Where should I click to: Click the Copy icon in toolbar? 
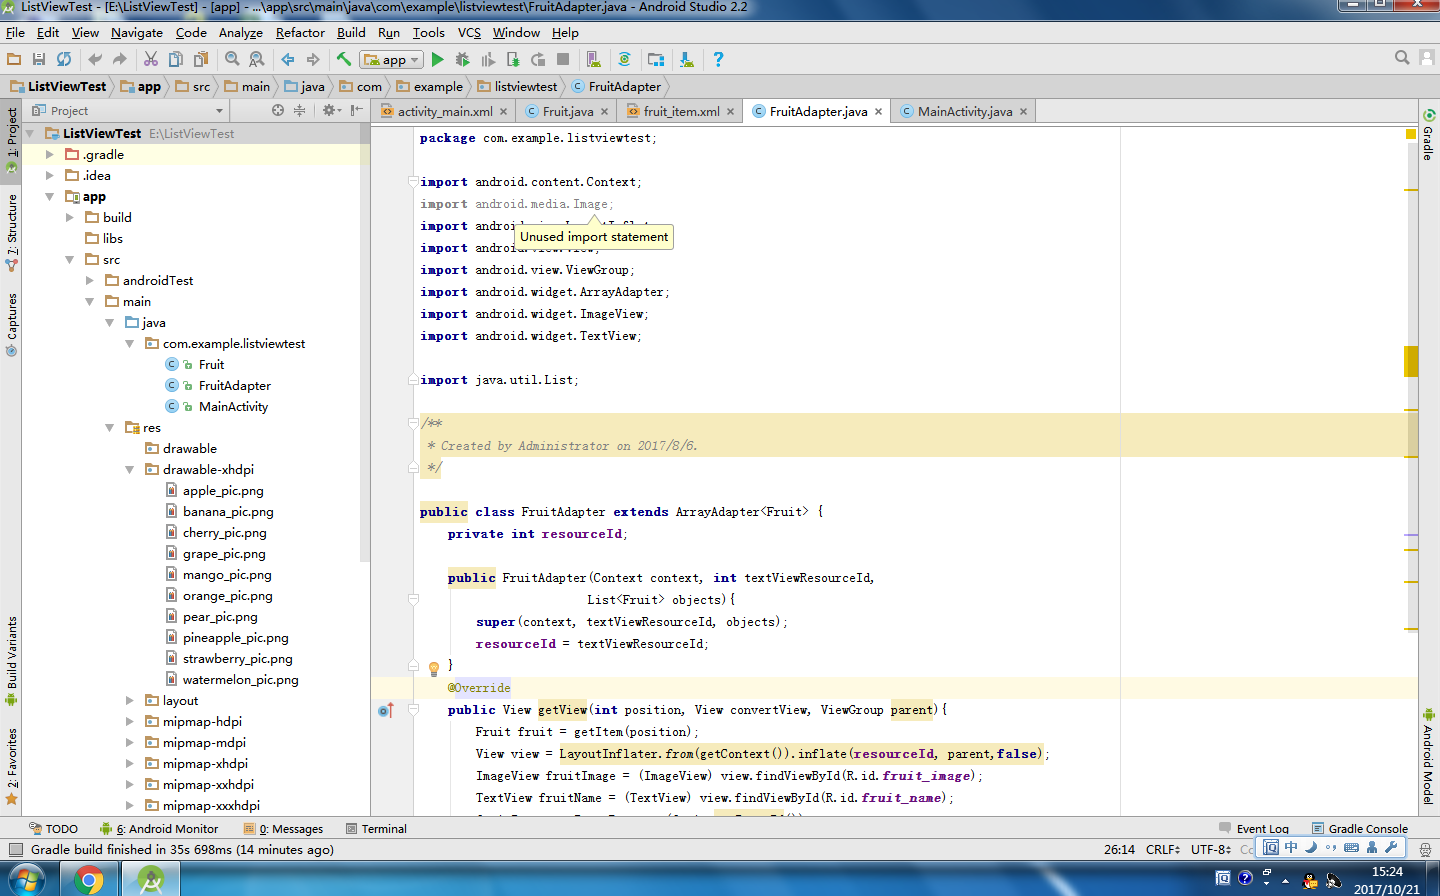[x=176, y=59]
